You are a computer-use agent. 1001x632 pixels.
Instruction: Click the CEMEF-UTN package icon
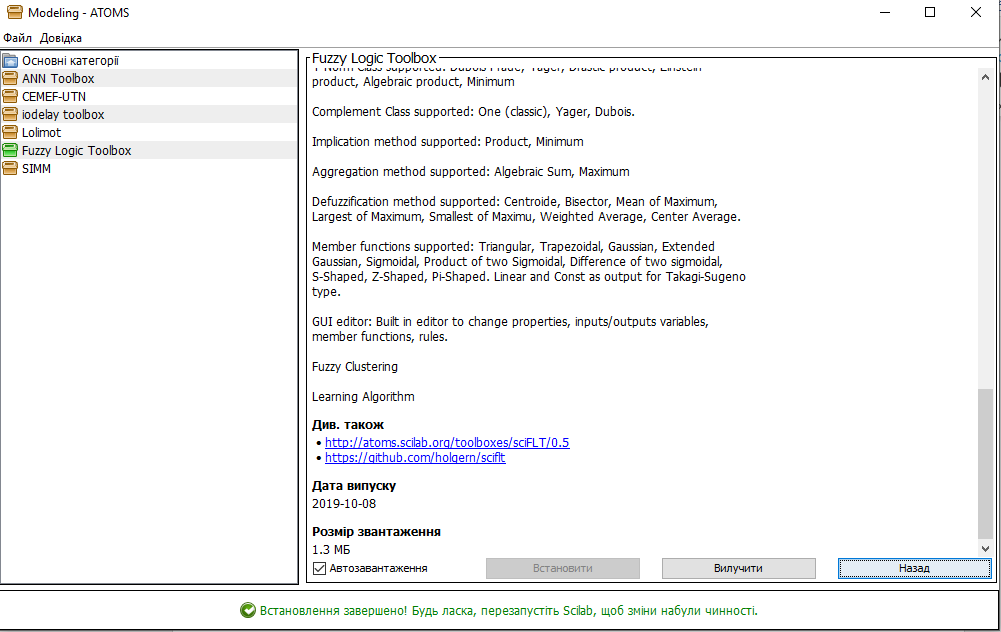(10, 96)
